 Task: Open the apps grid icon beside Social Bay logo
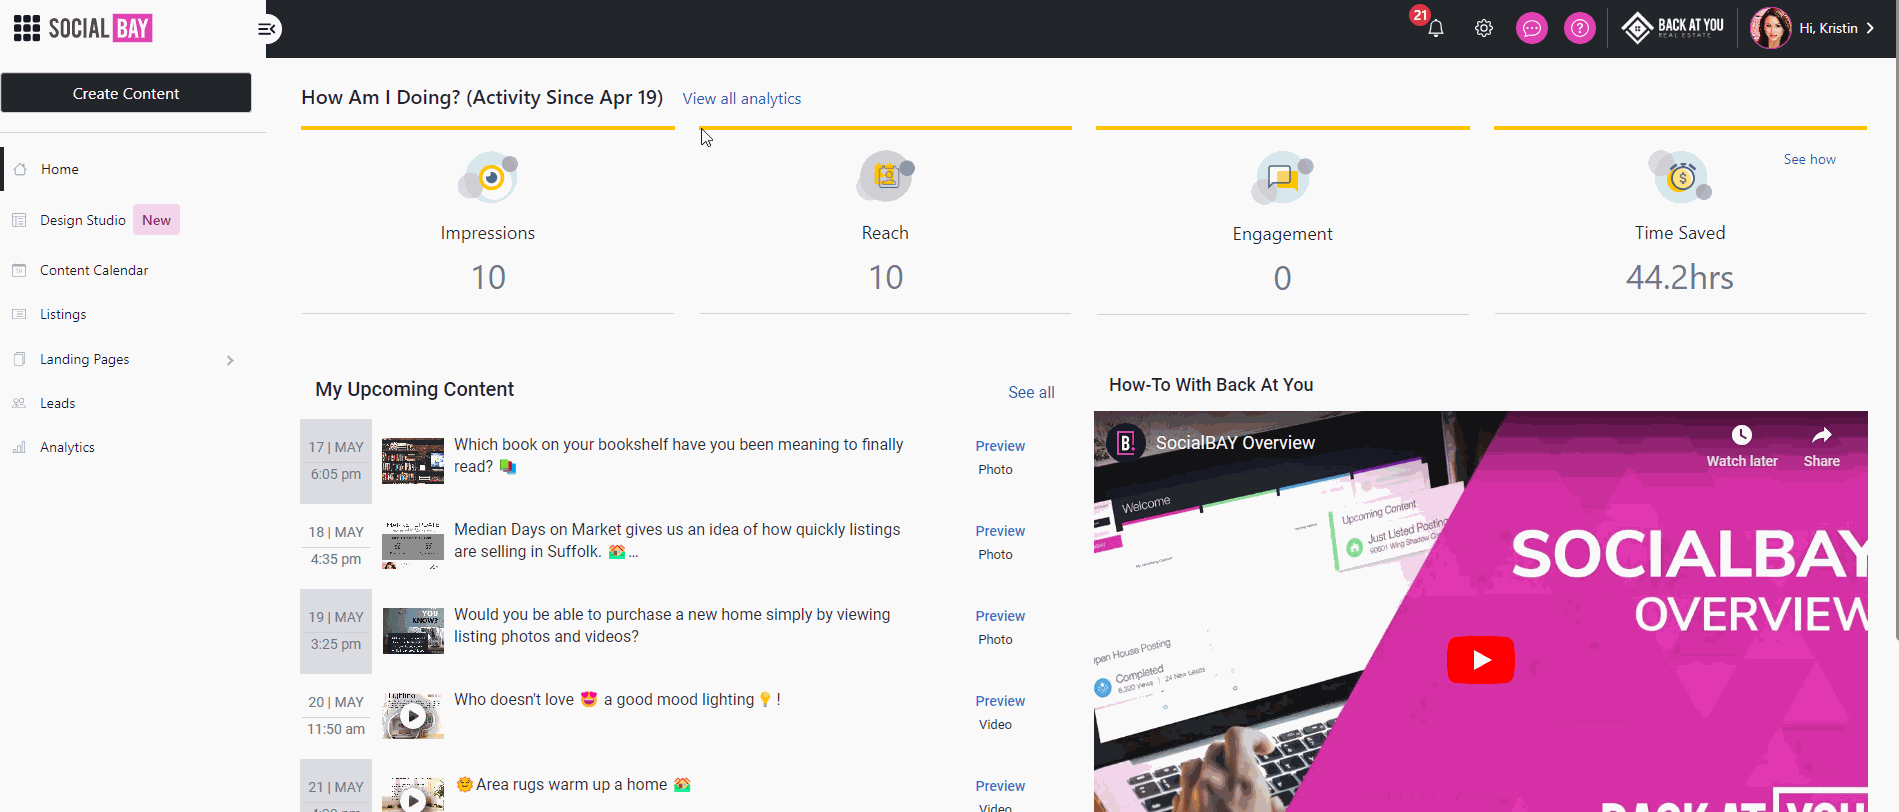click(x=27, y=28)
